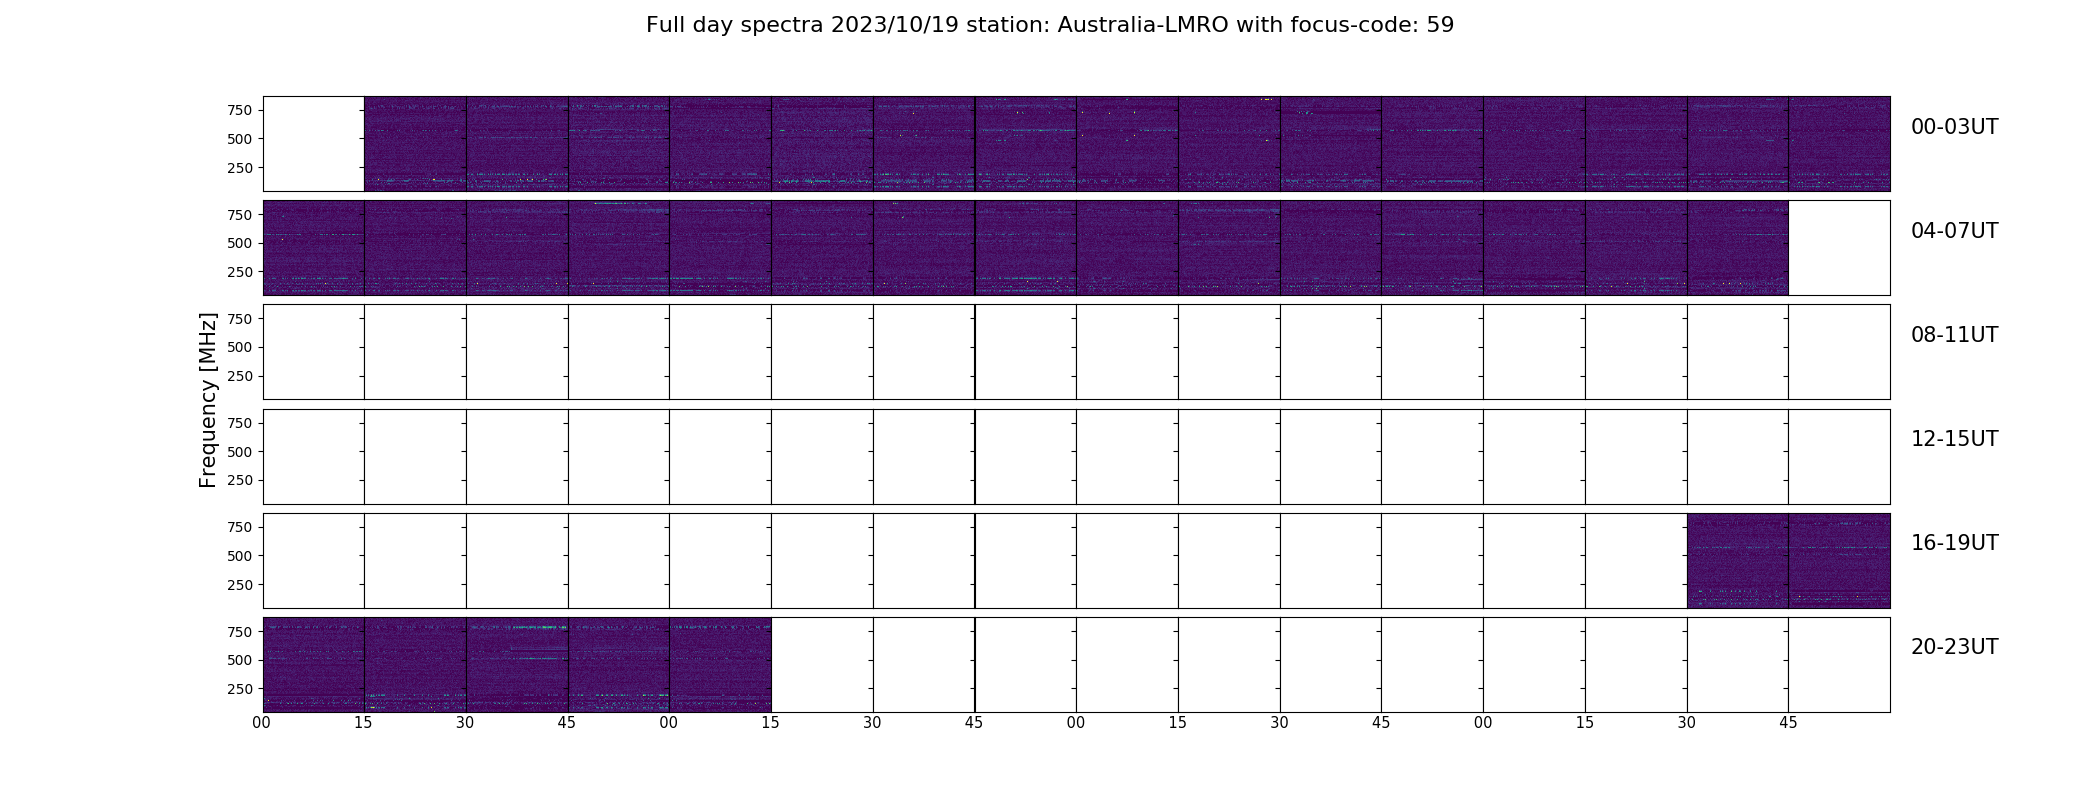Viewport: 2100px width, 800px height.
Task: Click the purple spectrogram segment in the 20-23UT row
Action: [x=517, y=664]
